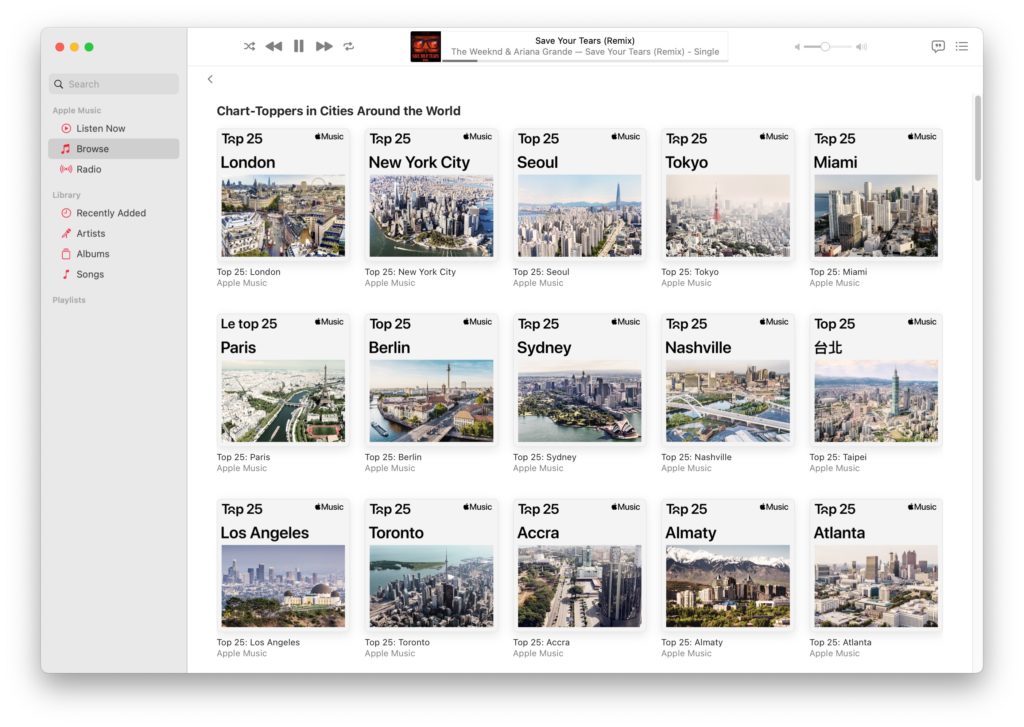This screenshot has width=1024, height=727.
Task: Go to Artists in Library
Action: (x=90, y=233)
